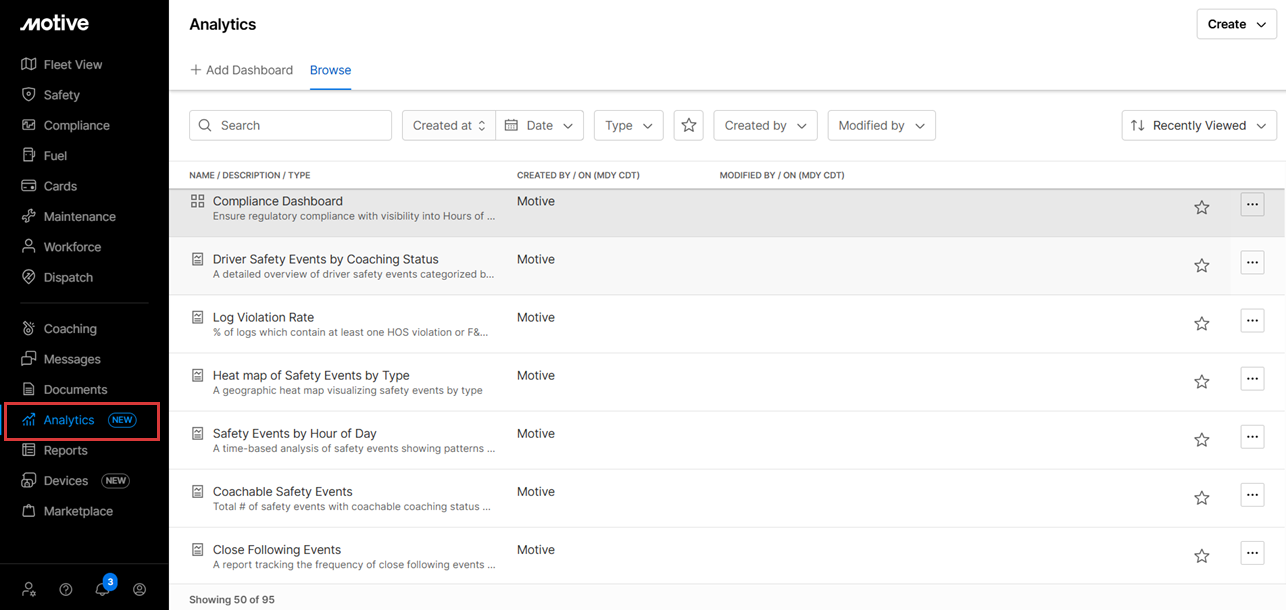Viewport: 1286px width, 610px height.
Task: Open the help question mark icon
Action: [x=66, y=589]
